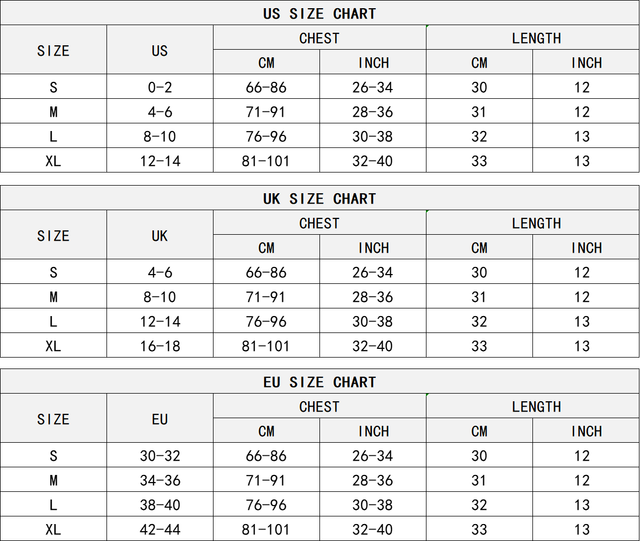The height and width of the screenshot is (541, 640).
Task: Select the 34-36 EU size cell
Action: pyautogui.click(x=160, y=480)
